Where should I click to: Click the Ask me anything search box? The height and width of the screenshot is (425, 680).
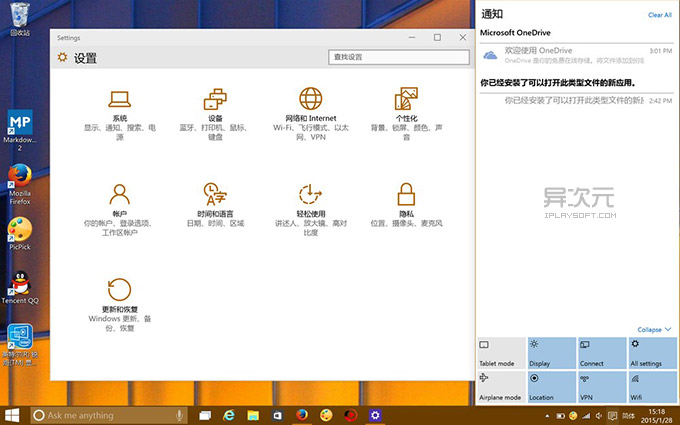(108, 415)
